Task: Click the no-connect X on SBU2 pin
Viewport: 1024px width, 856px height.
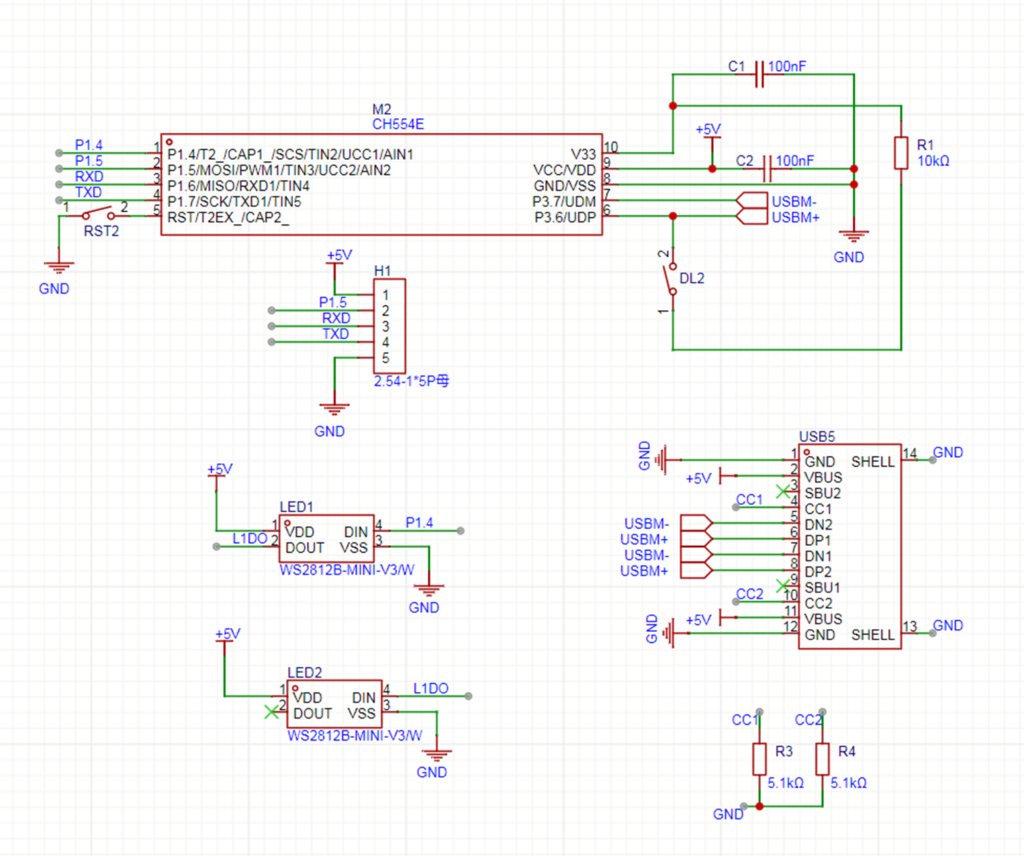Action: (783, 492)
